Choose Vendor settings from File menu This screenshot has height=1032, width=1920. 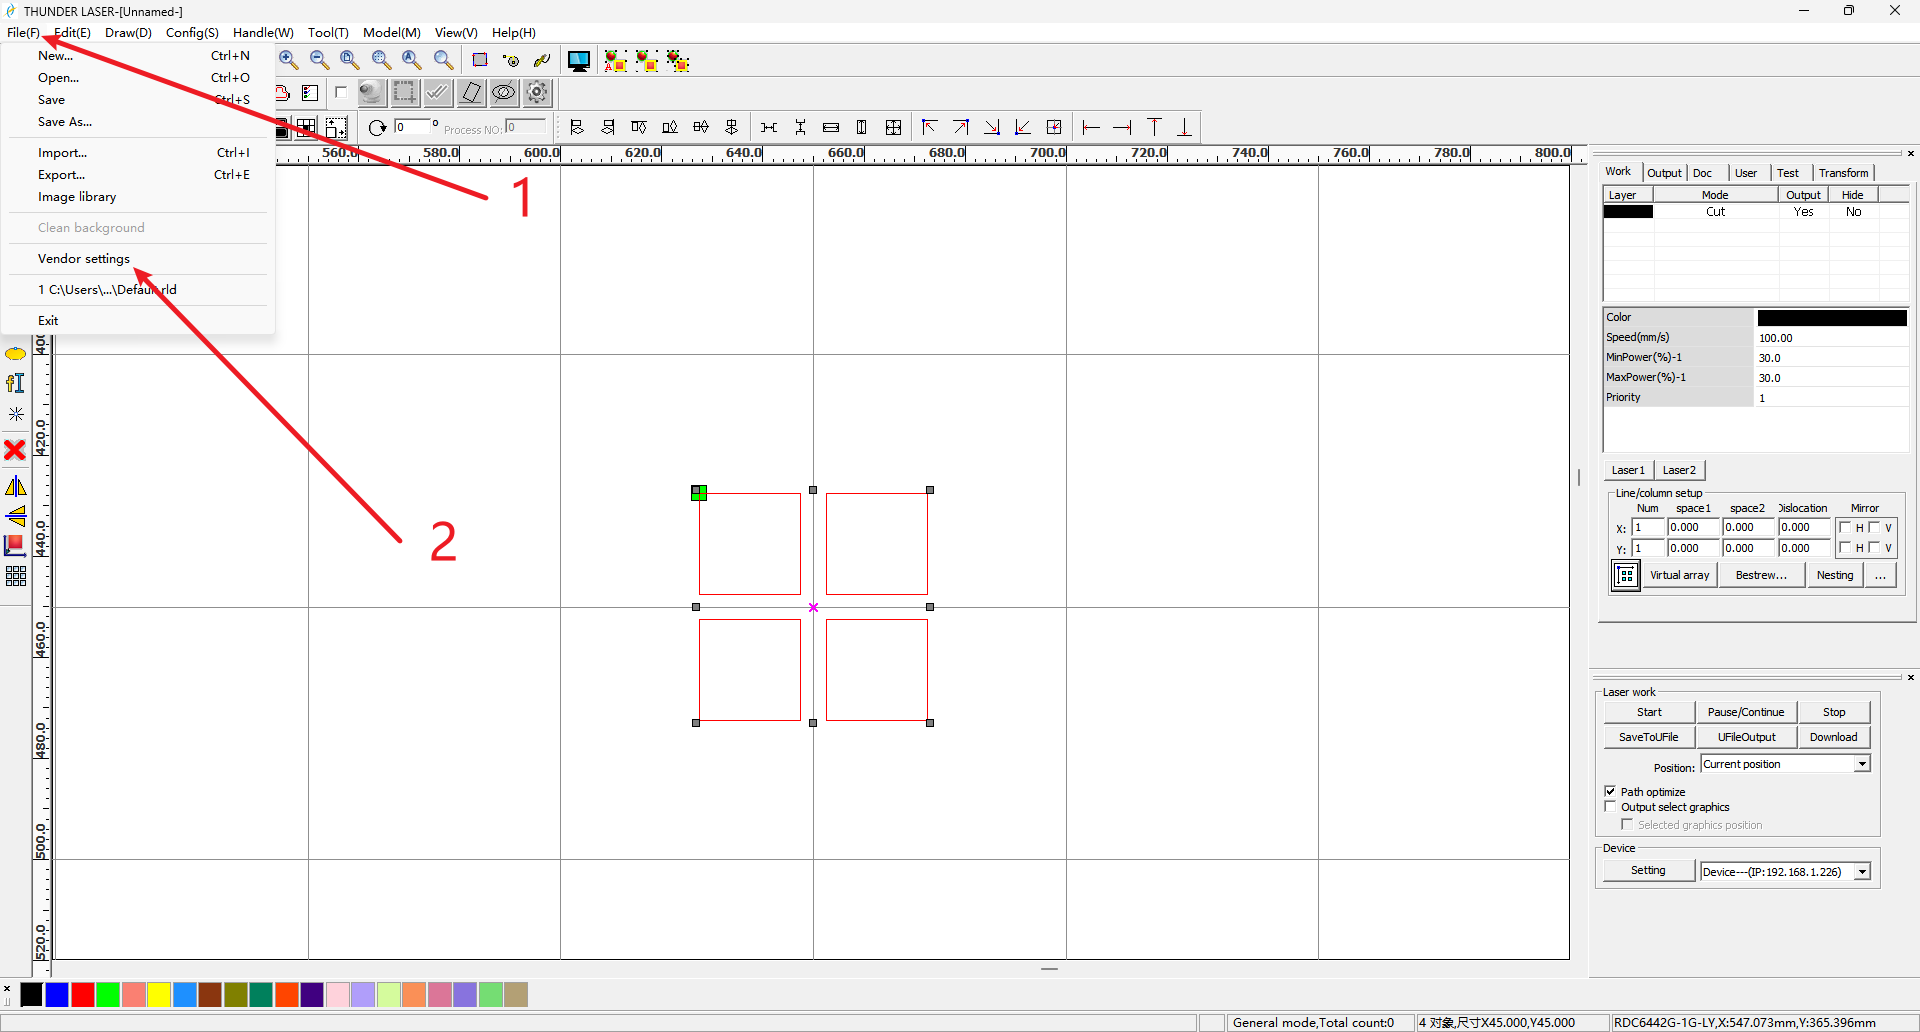pyautogui.click(x=84, y=259)
